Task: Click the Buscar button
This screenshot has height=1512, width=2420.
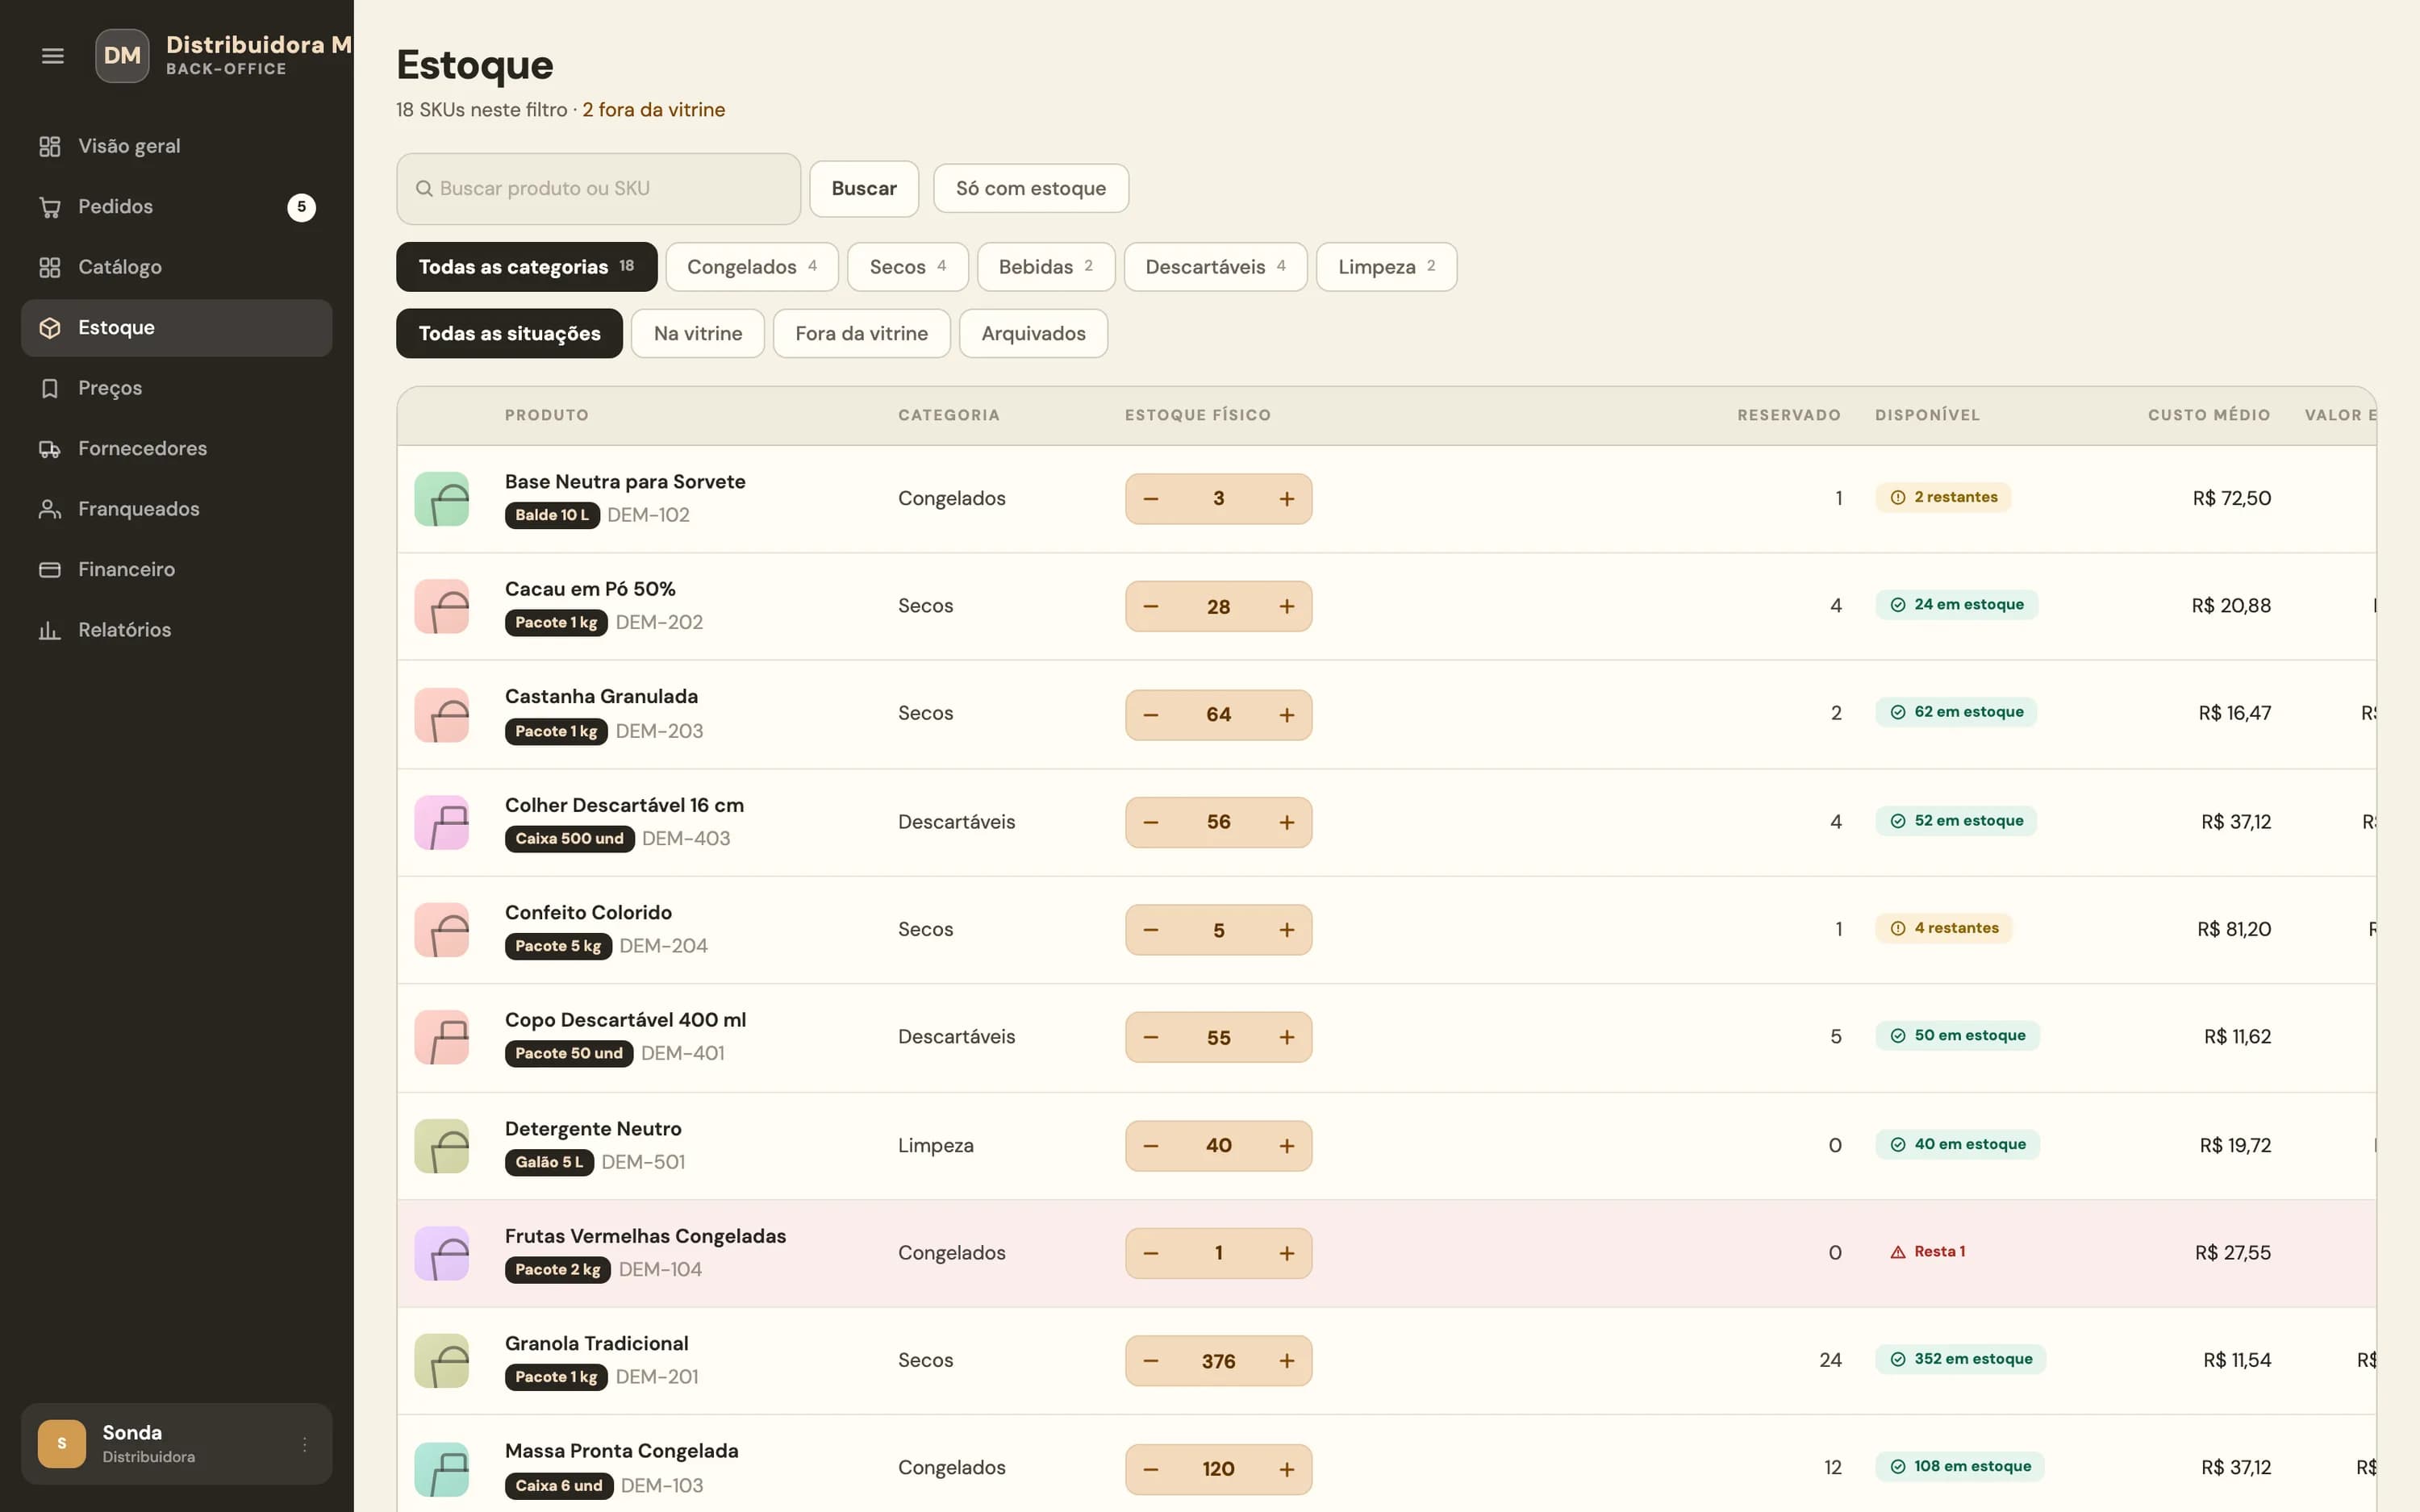Action: pyautogui.click(x=864, y=189)
